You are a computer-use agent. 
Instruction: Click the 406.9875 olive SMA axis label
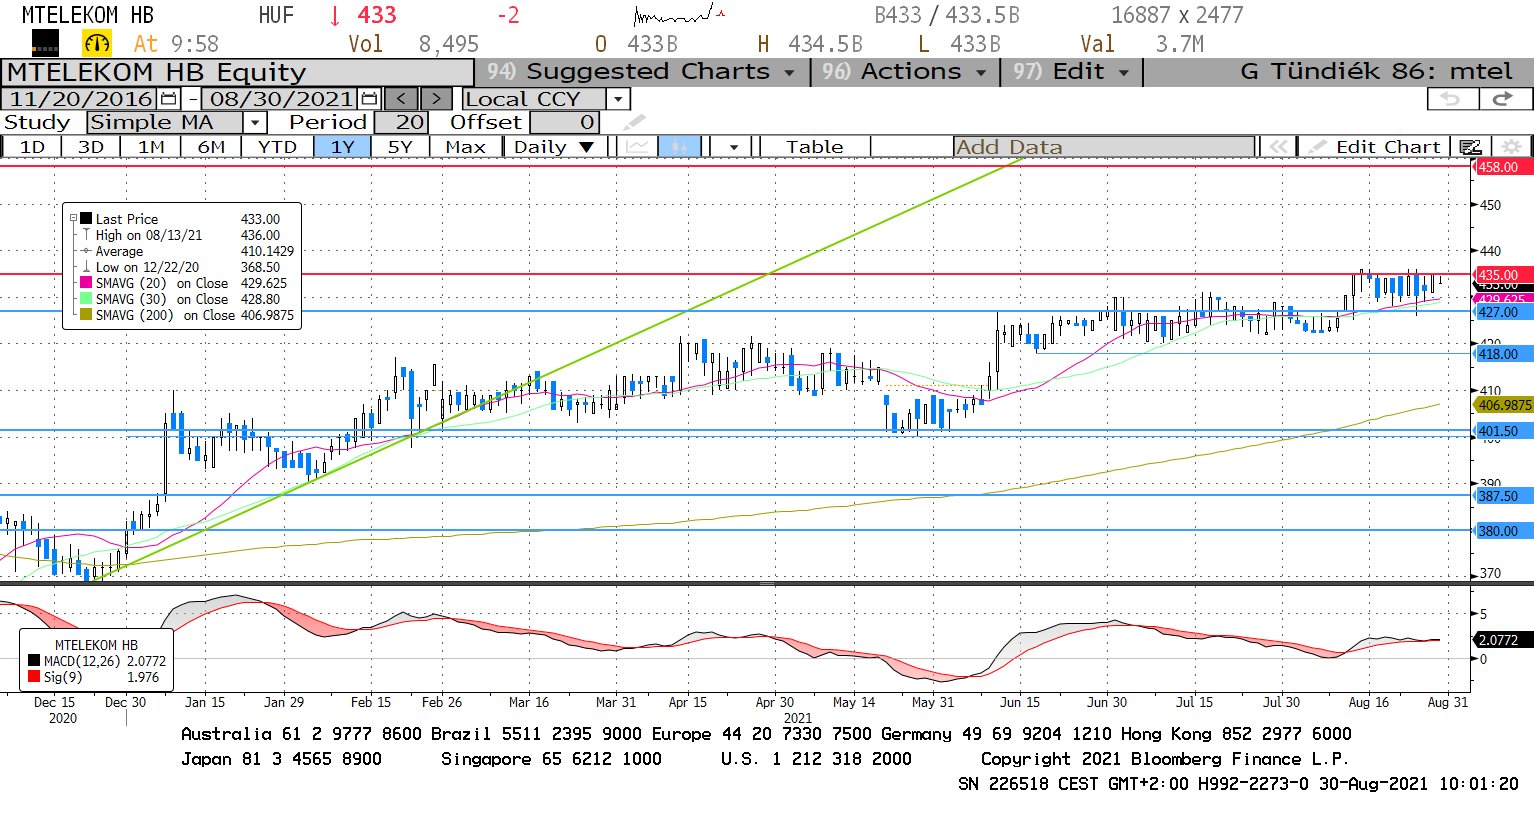[x=1504, y=405]
